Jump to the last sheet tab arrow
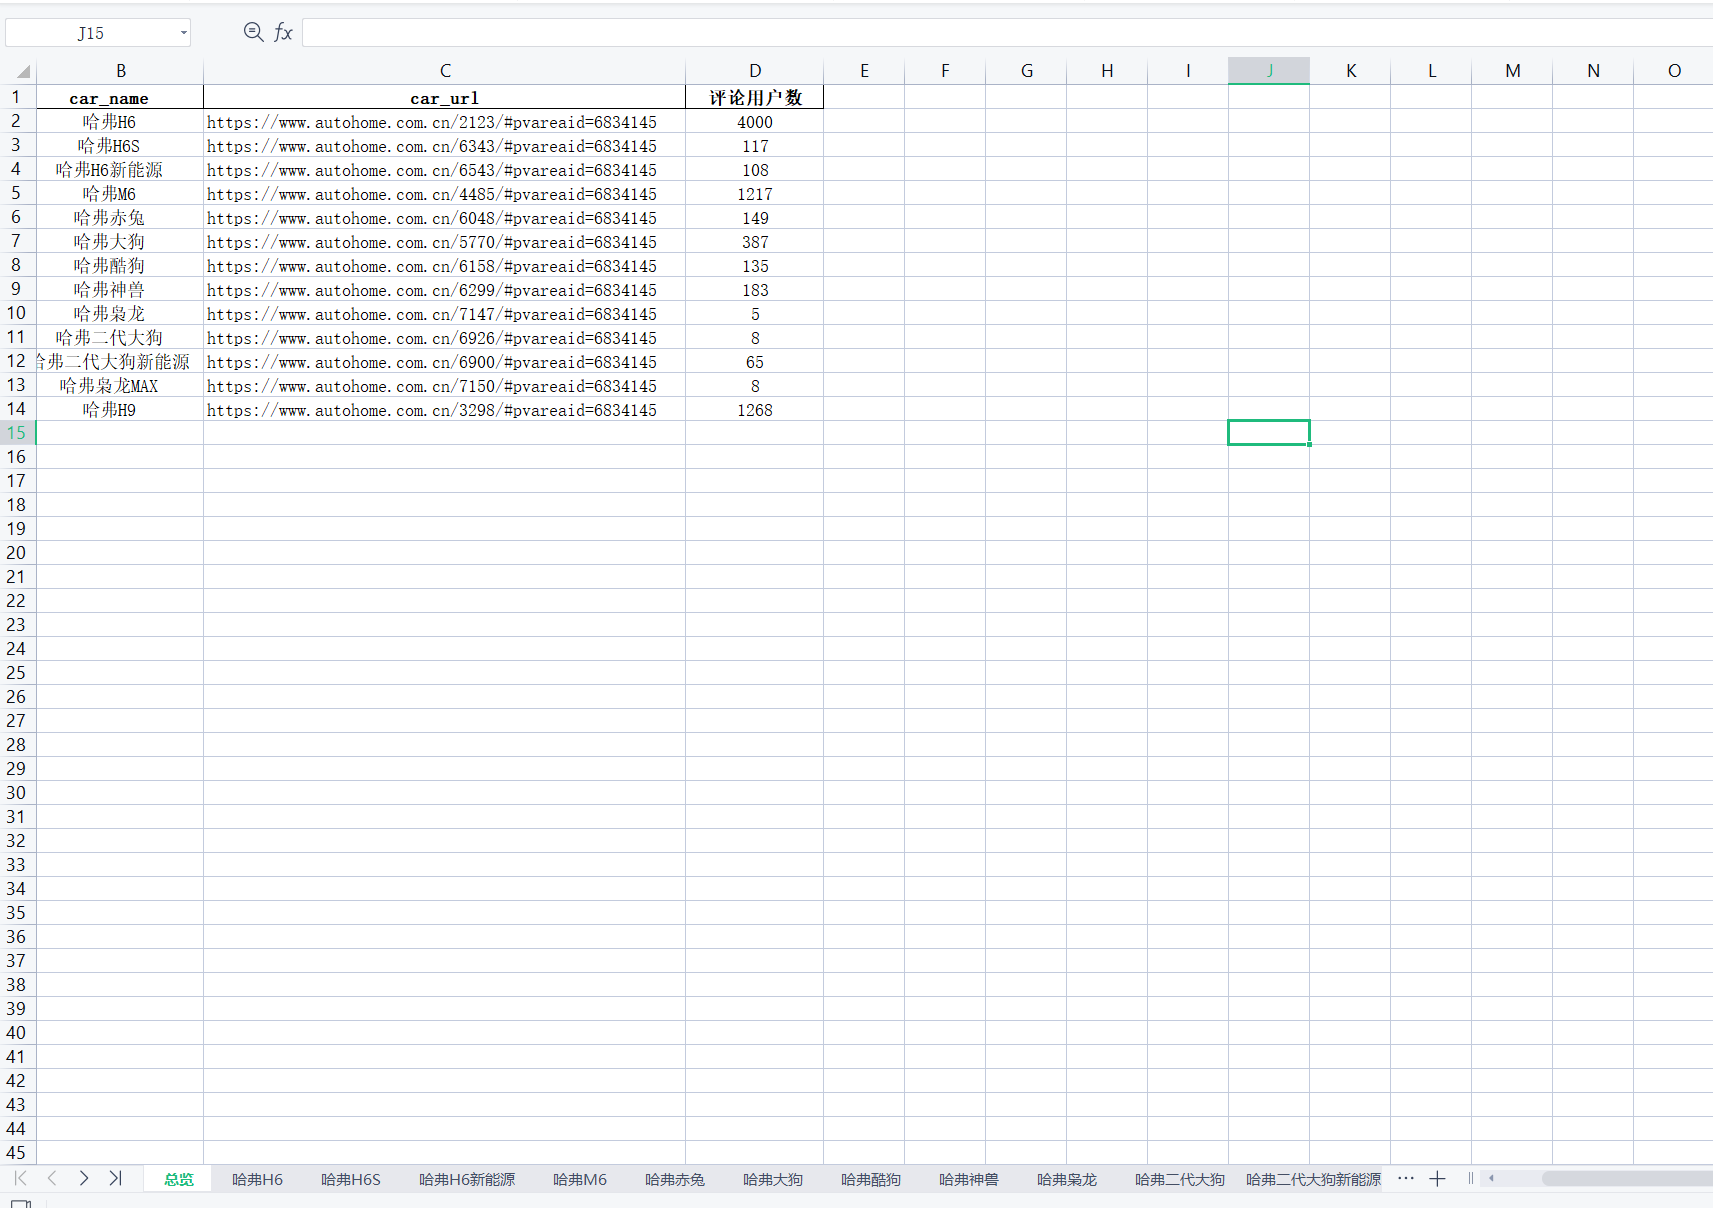 click(116, 1178)
